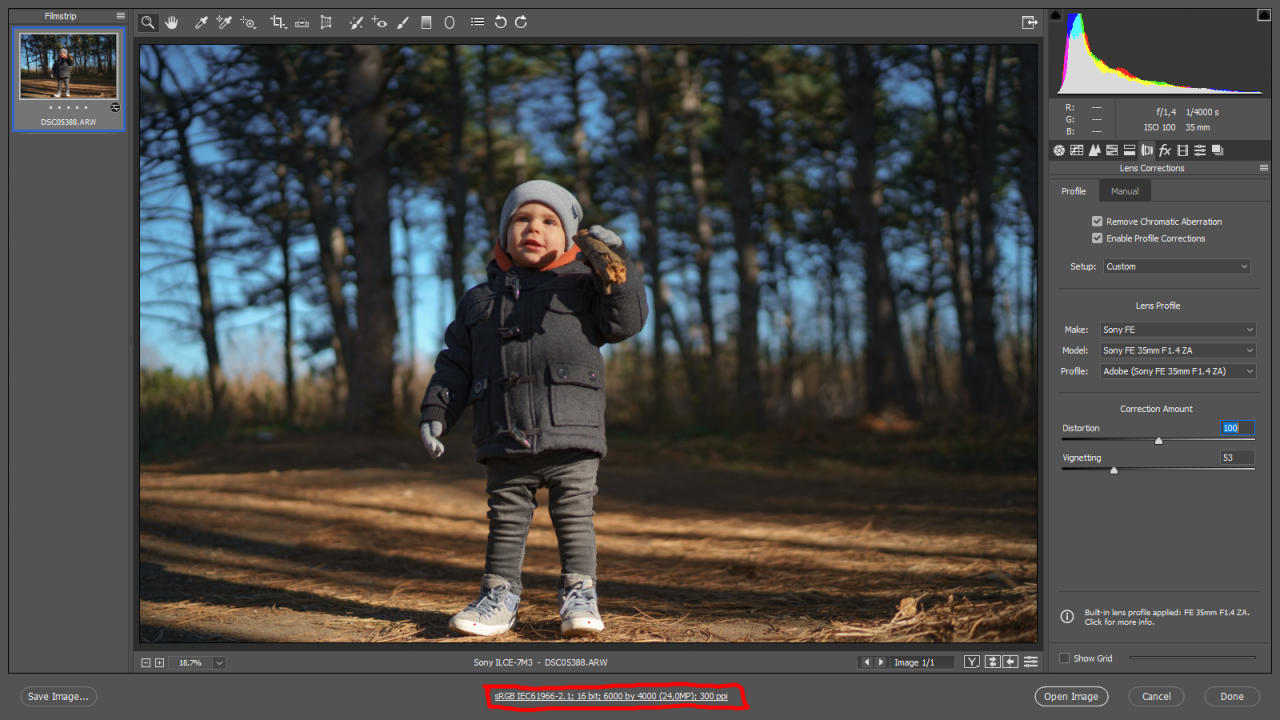Adjust the Show Grid size slider
The height and width of the screenshot is (720, 1280).
click(x=1192, y=658)
